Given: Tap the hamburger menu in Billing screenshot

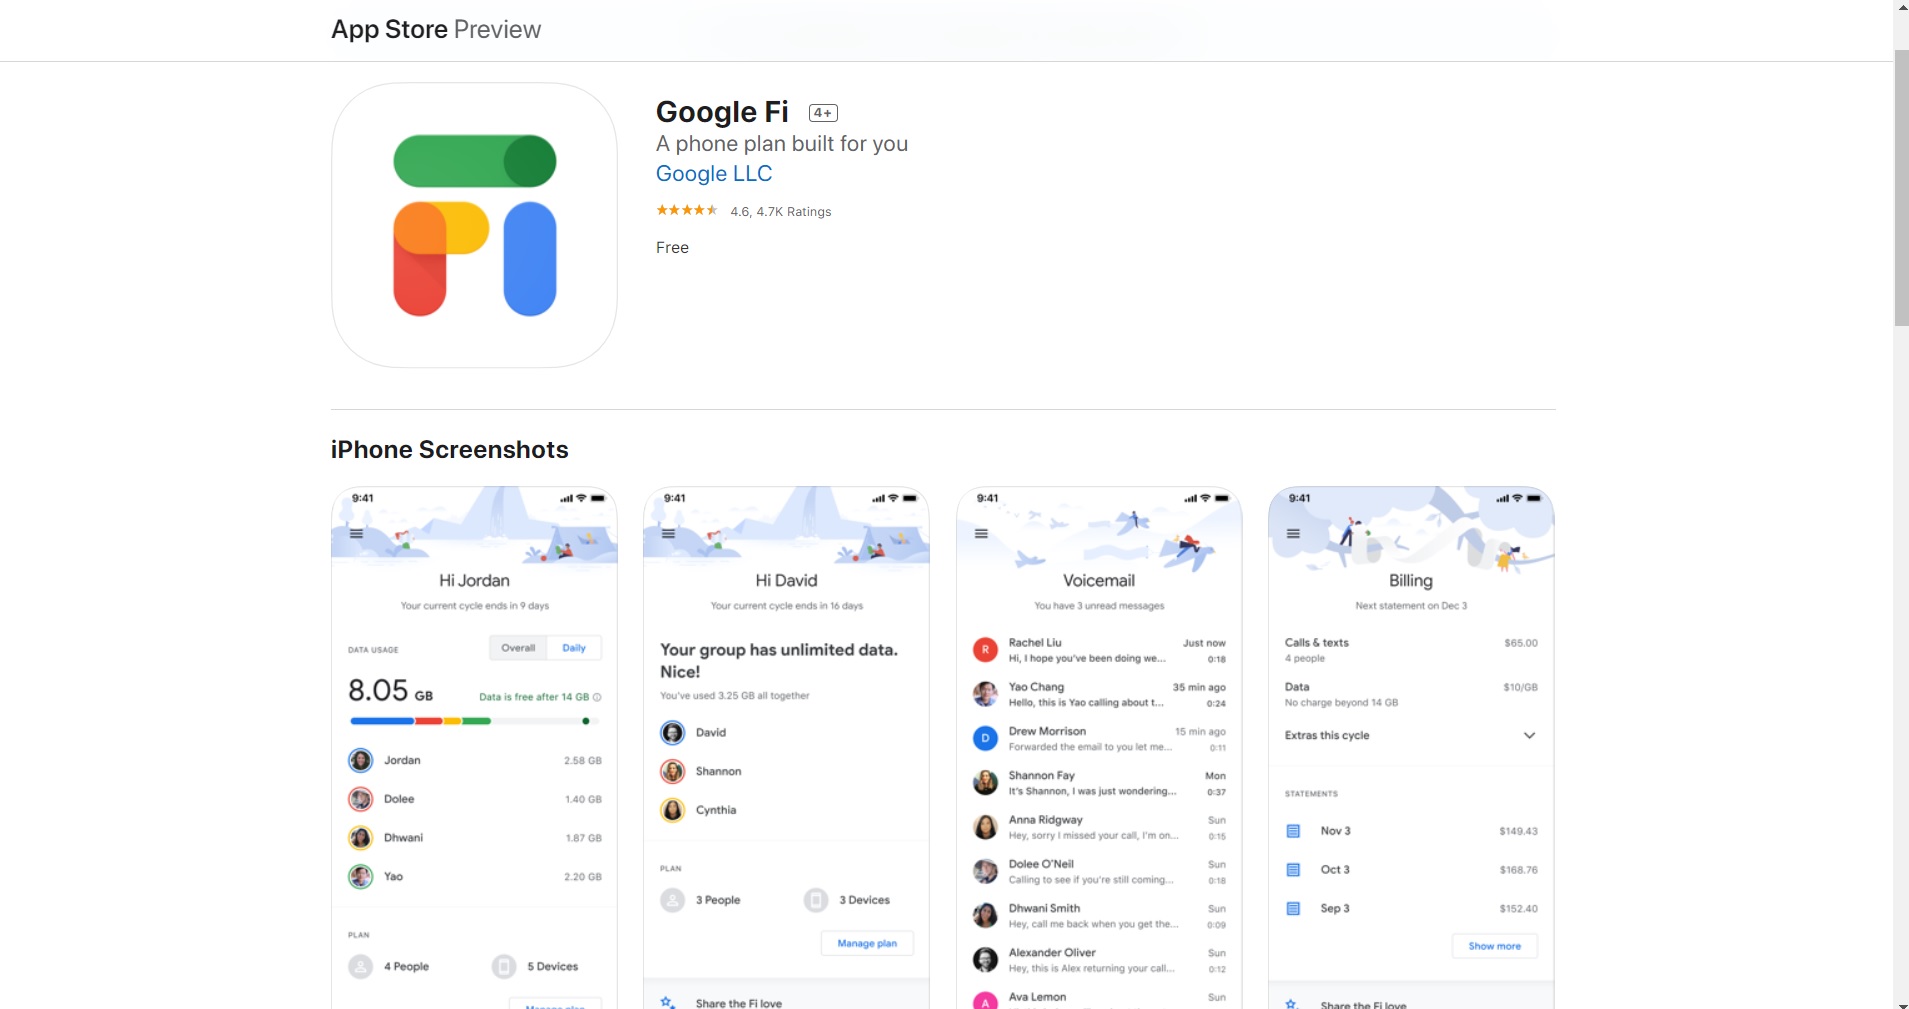Looking at the screenshot, I should [x=1293, y=534].
